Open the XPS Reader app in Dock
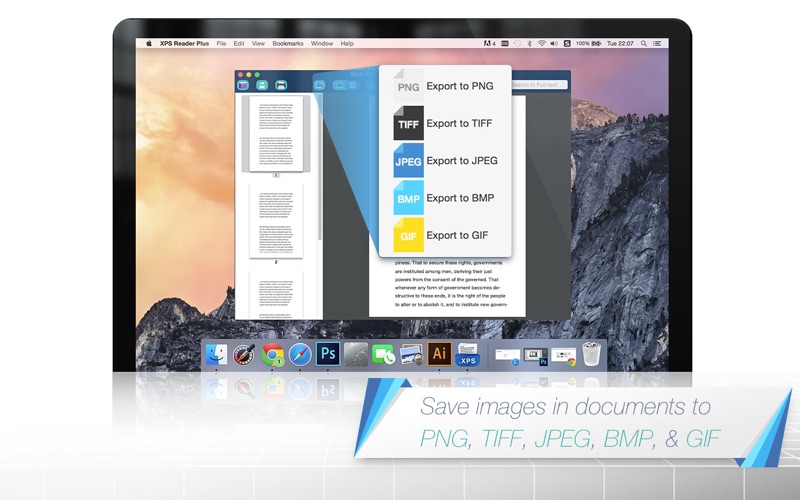 [x=467, y=354]
